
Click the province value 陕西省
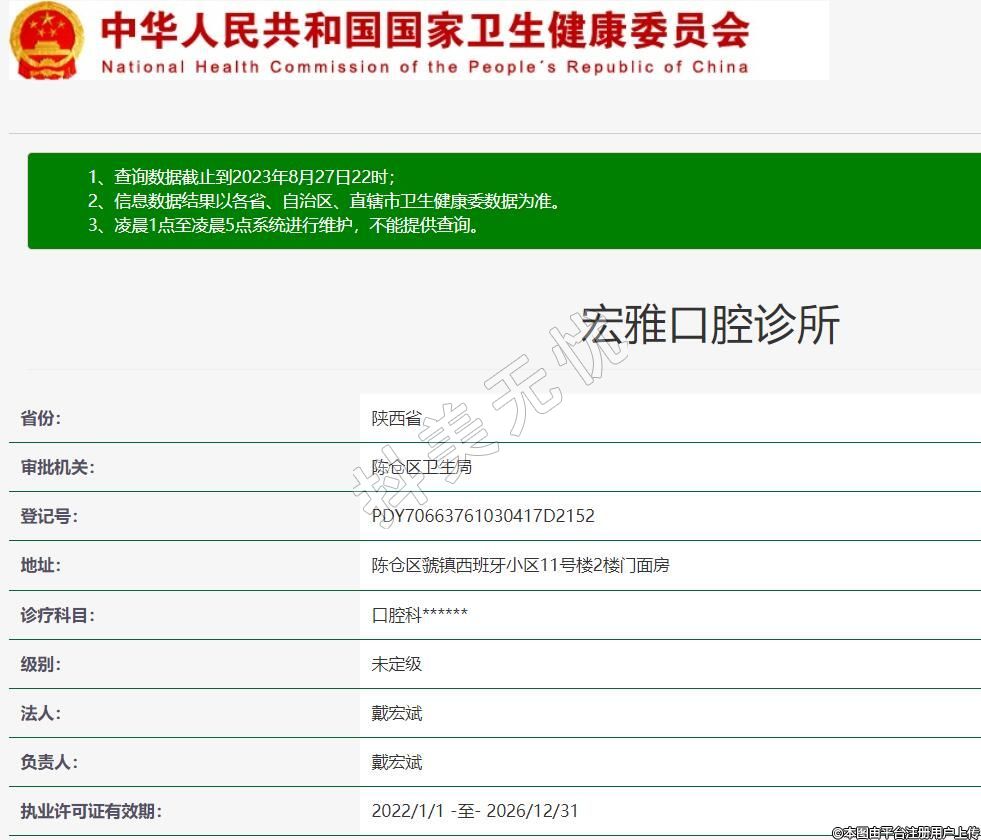396,418
